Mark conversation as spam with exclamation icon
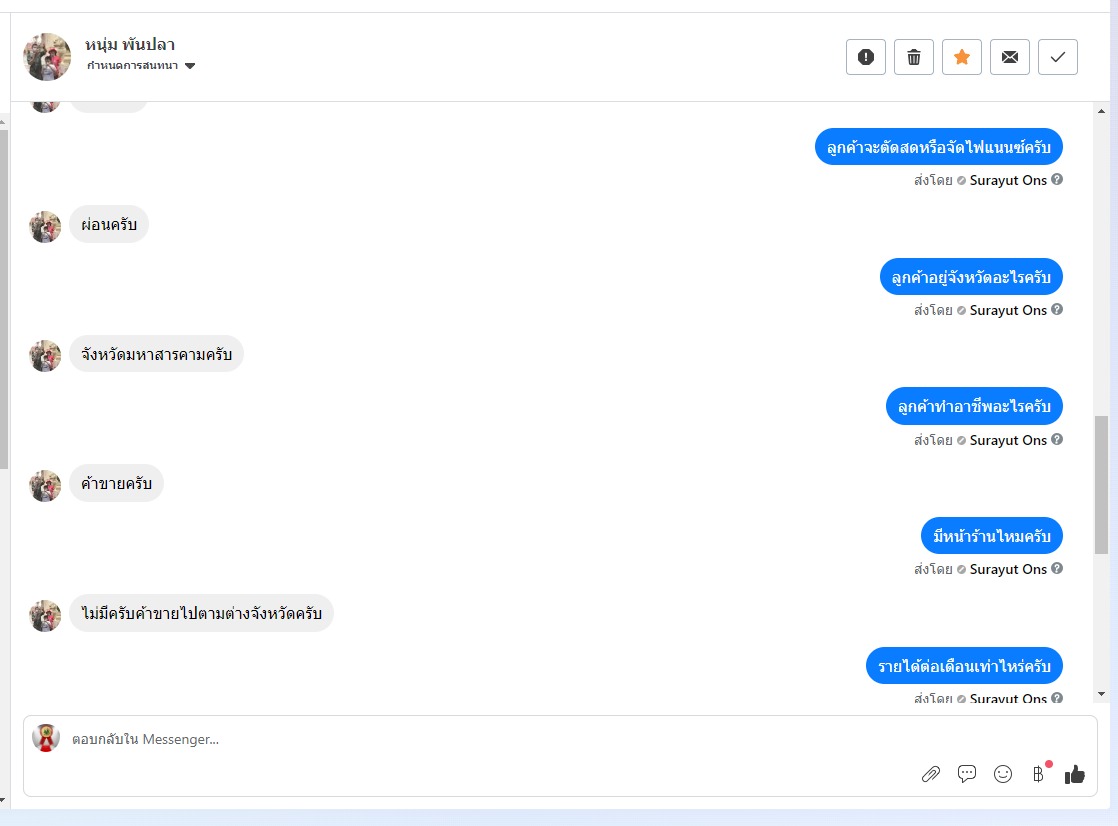The width and height of the screenshot is (1118, 826). tap(866, 57)
